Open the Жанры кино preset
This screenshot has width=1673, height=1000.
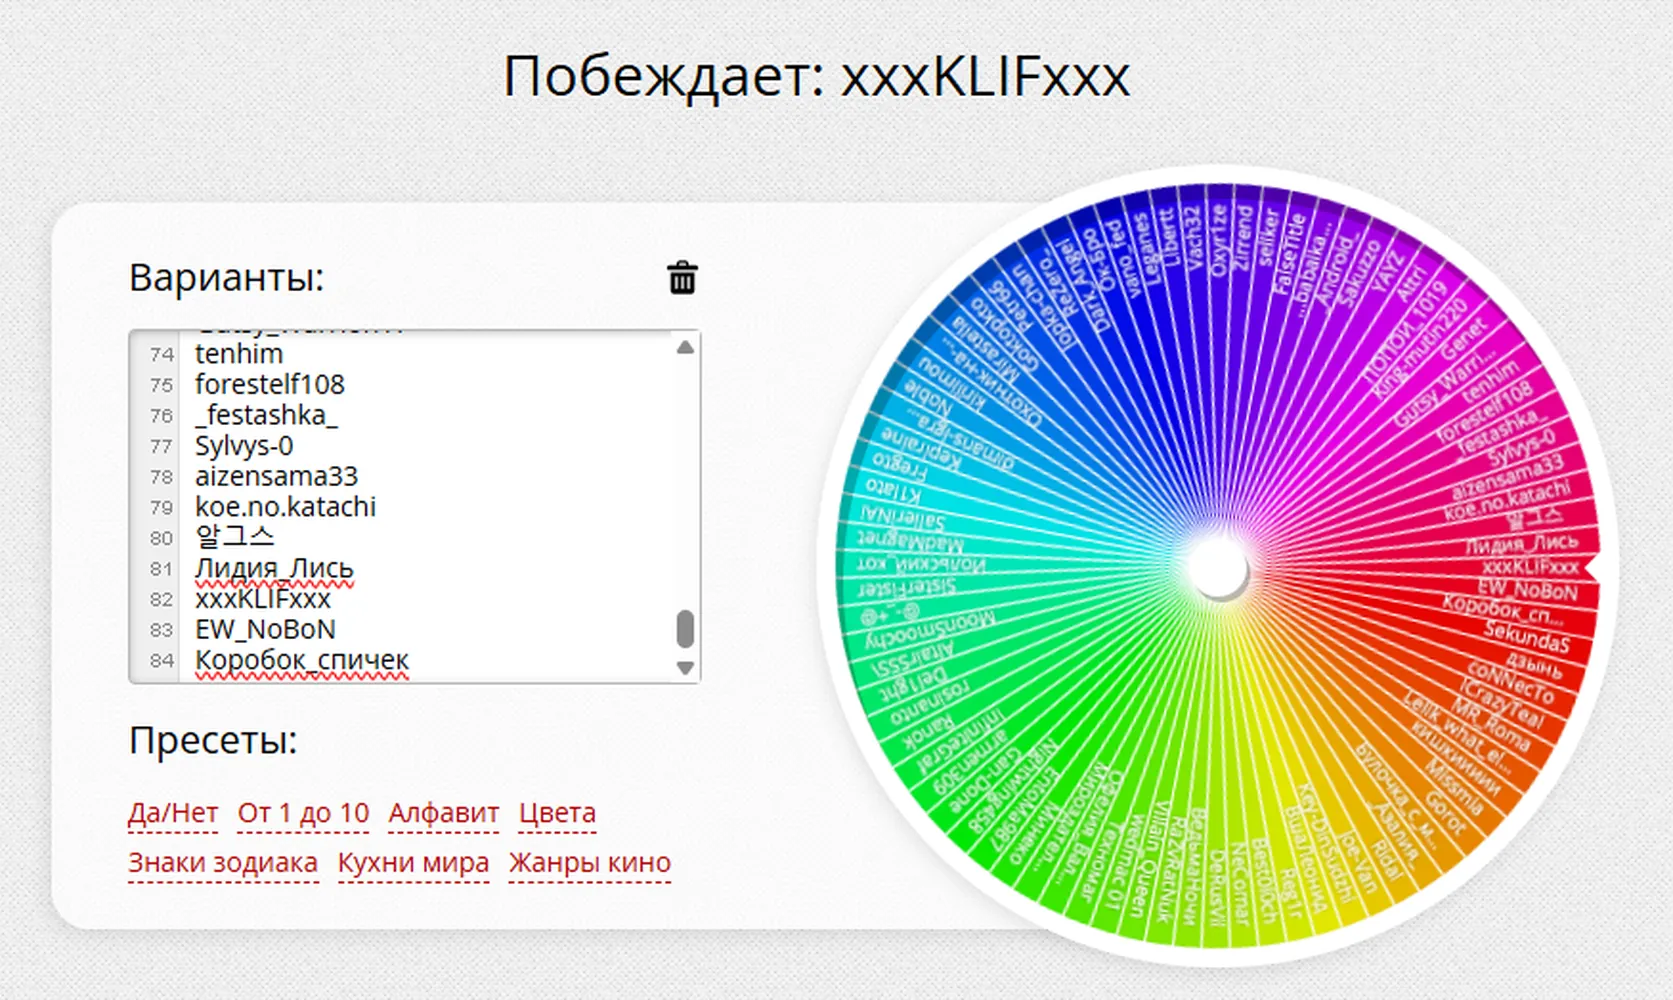coord(589,862)
